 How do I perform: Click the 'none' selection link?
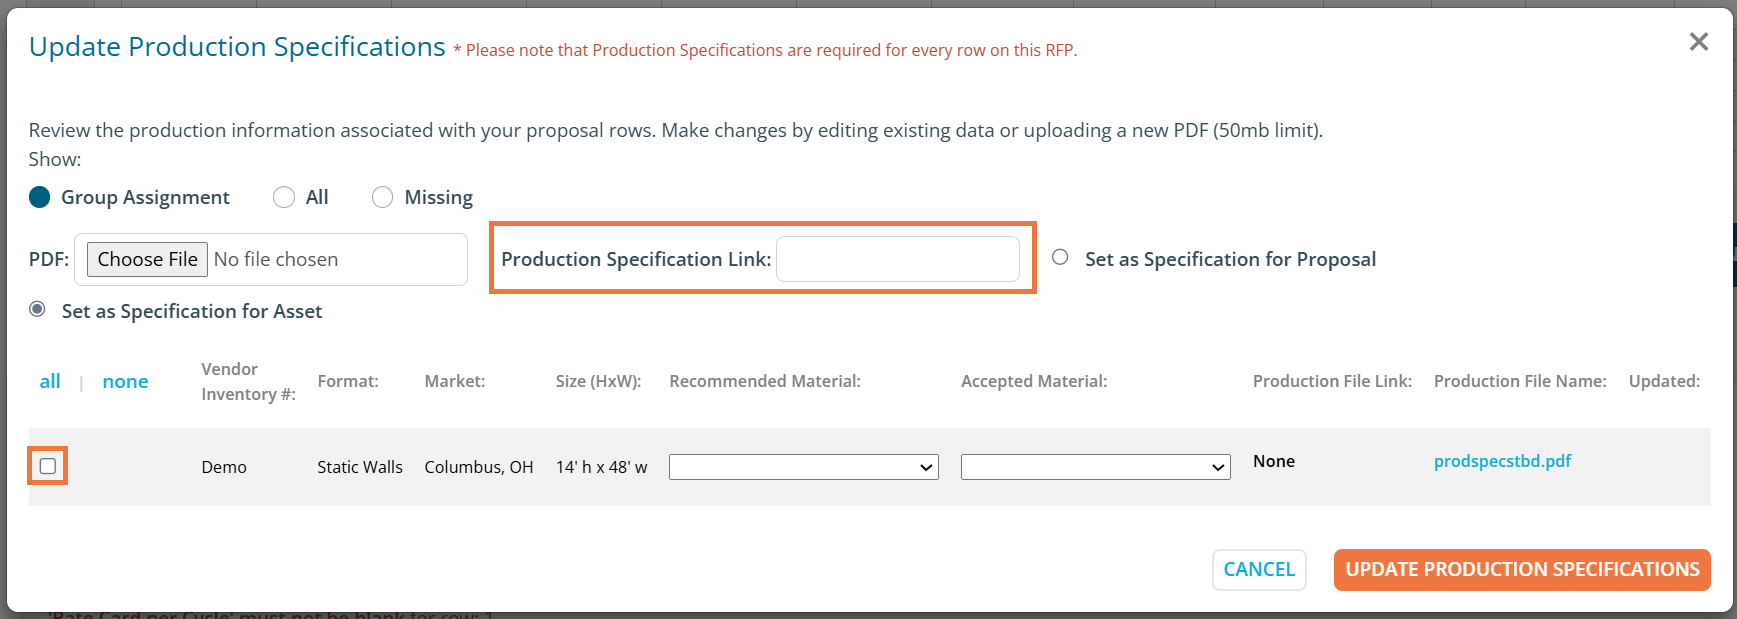point(125,381)
